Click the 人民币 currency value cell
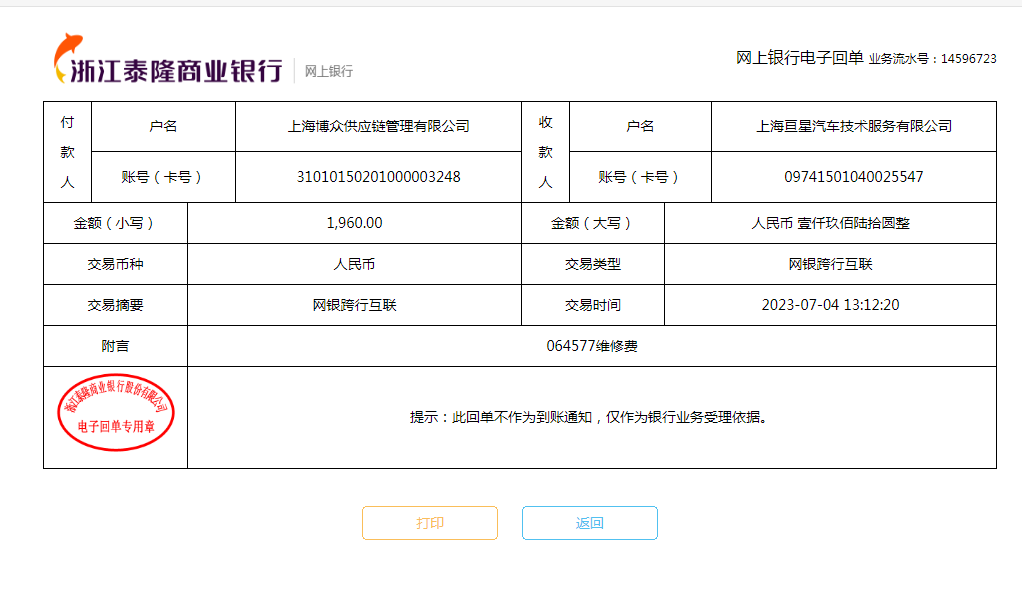 pyautogui.click(x=354, y=264)
